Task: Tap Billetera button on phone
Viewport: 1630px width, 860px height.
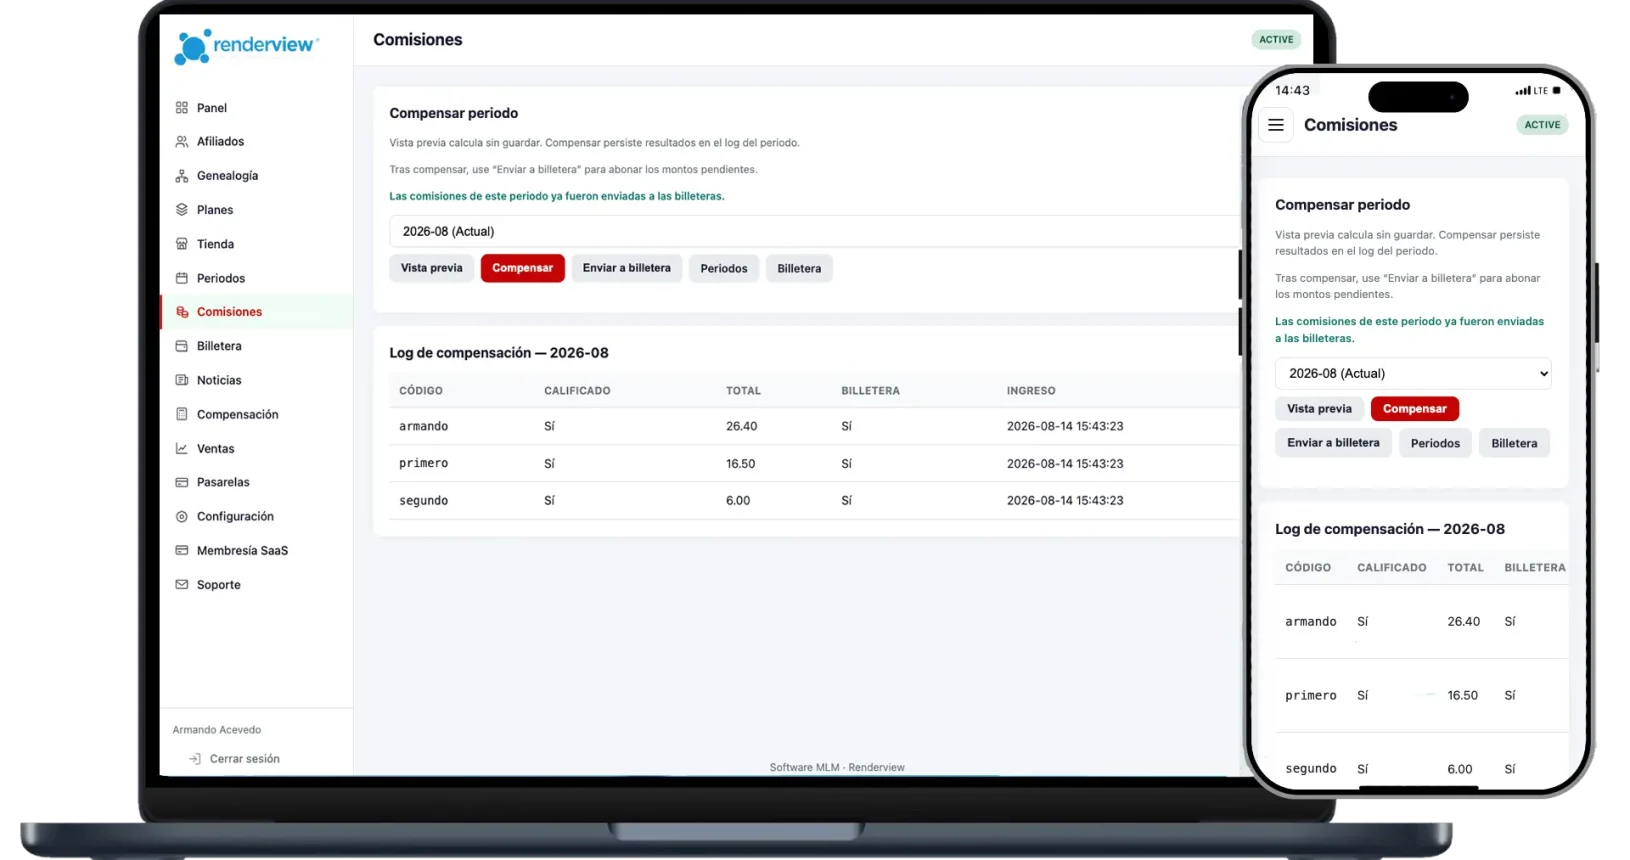Action: point(1514,443)
